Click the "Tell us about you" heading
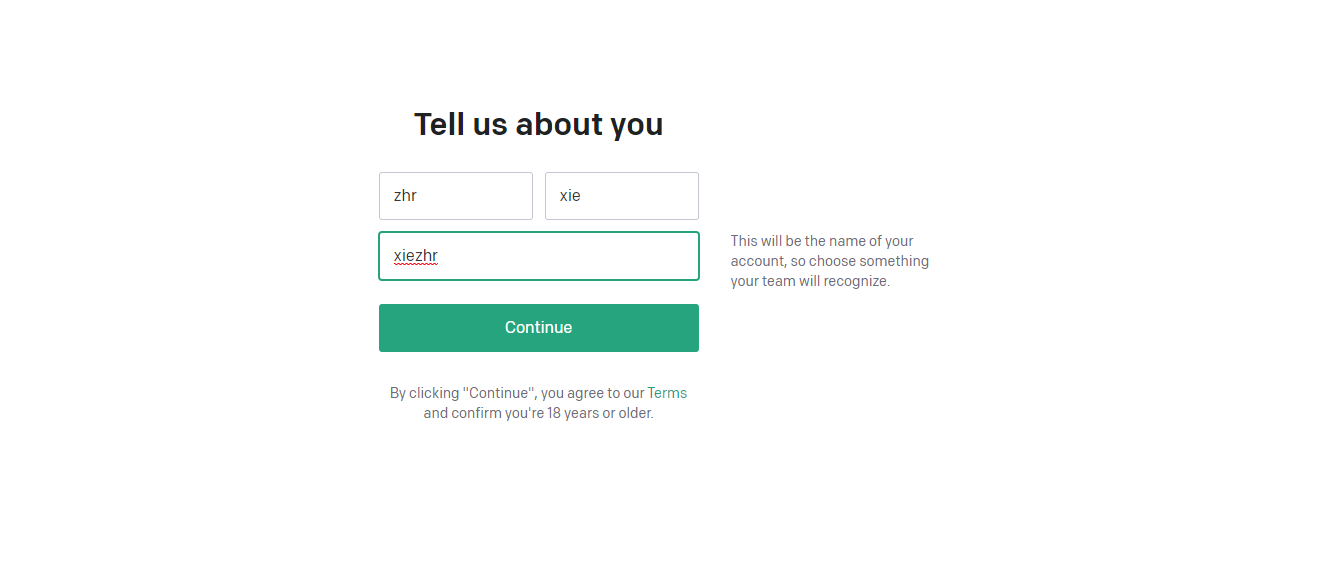1342x563 pixels. (538, 124)
